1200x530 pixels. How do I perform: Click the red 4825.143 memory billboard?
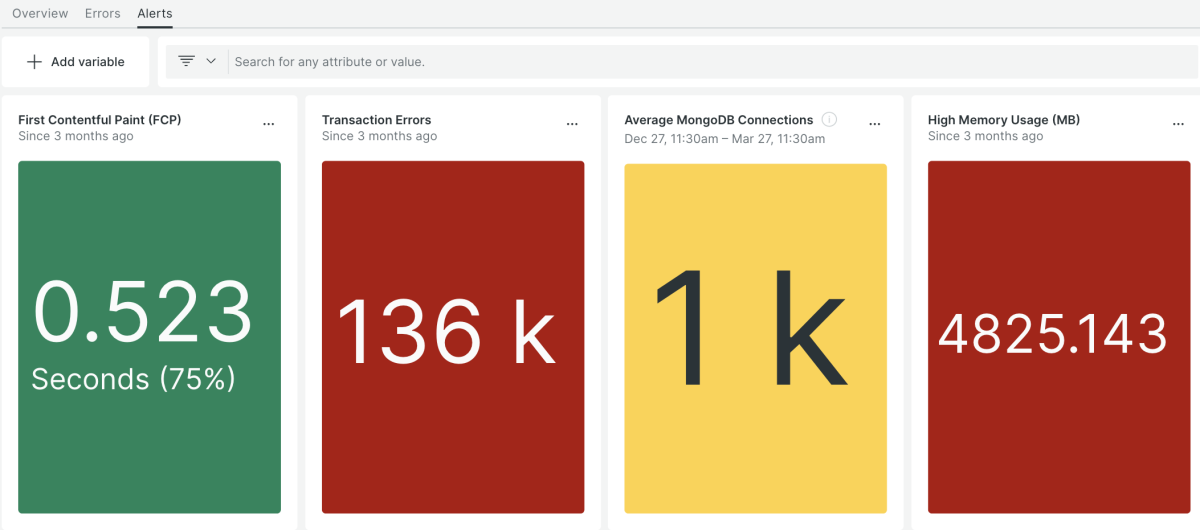(x=1059, y=337)
